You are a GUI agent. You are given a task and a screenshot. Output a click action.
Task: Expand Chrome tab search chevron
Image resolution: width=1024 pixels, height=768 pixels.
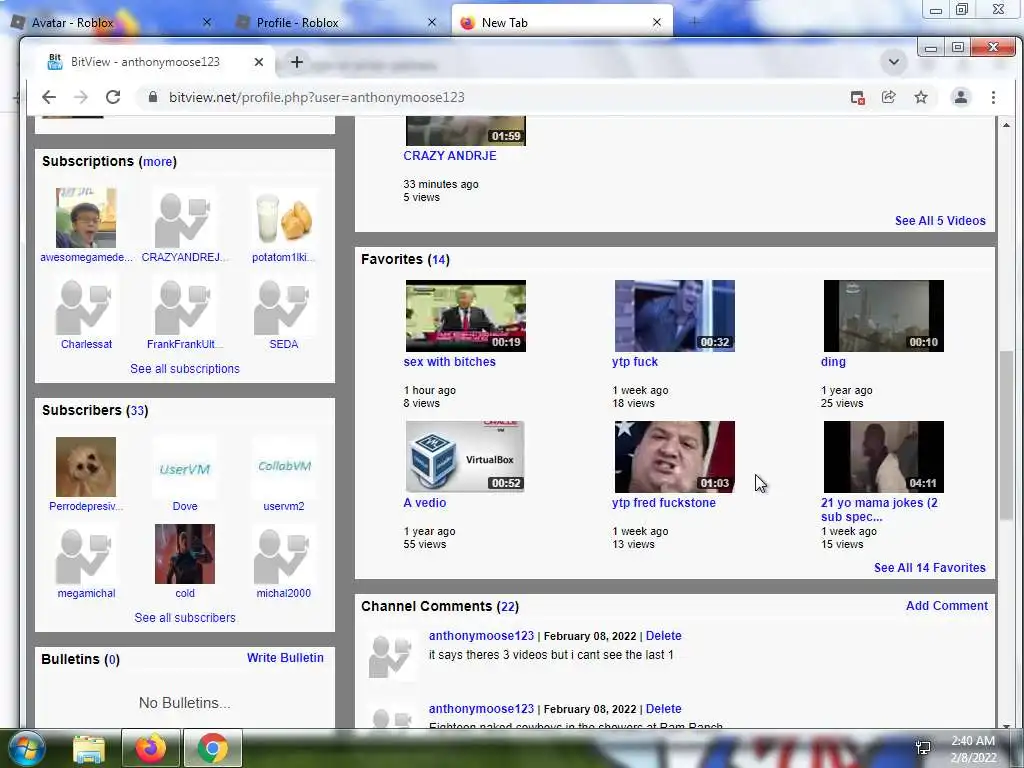(x=893, y=62)
